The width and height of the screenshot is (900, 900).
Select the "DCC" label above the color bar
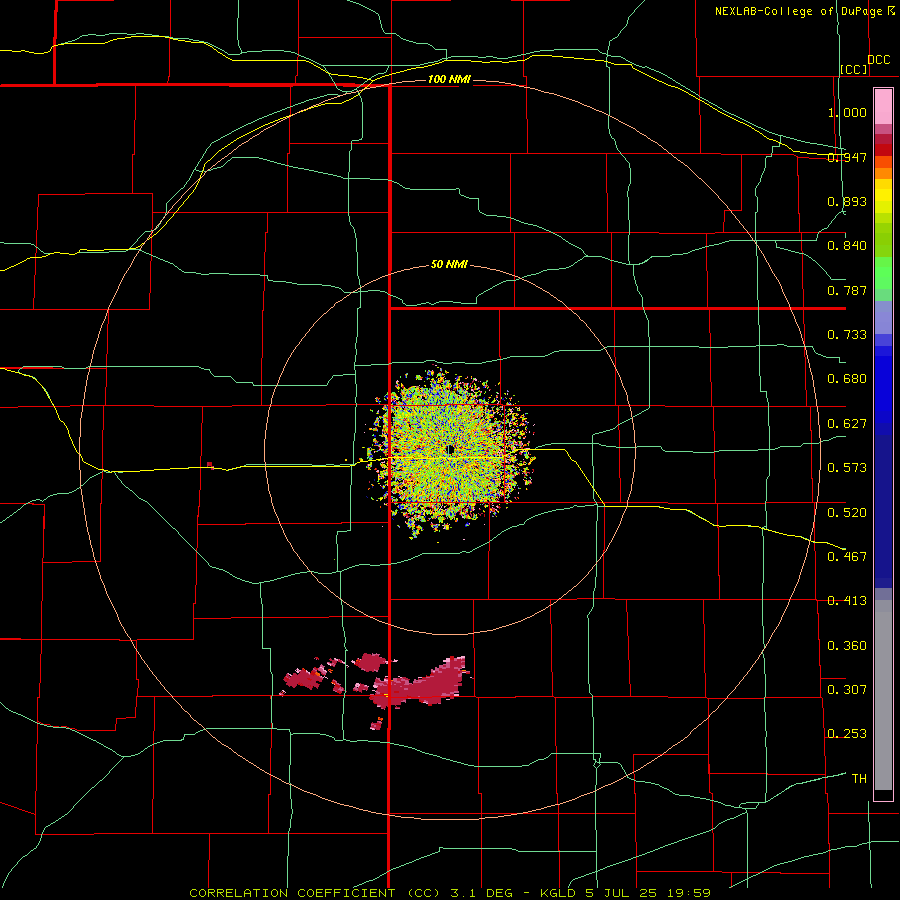[878, 60]
